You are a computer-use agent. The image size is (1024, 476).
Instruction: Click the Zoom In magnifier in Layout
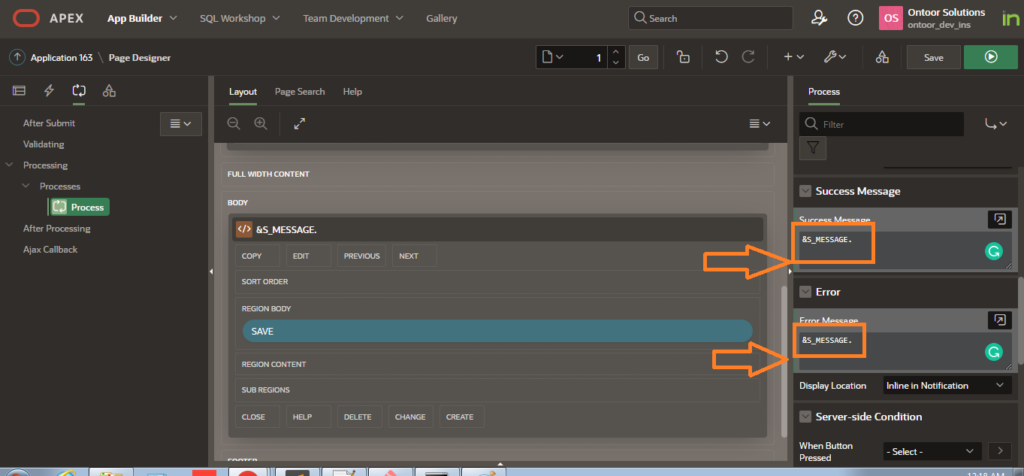(260, 123)
